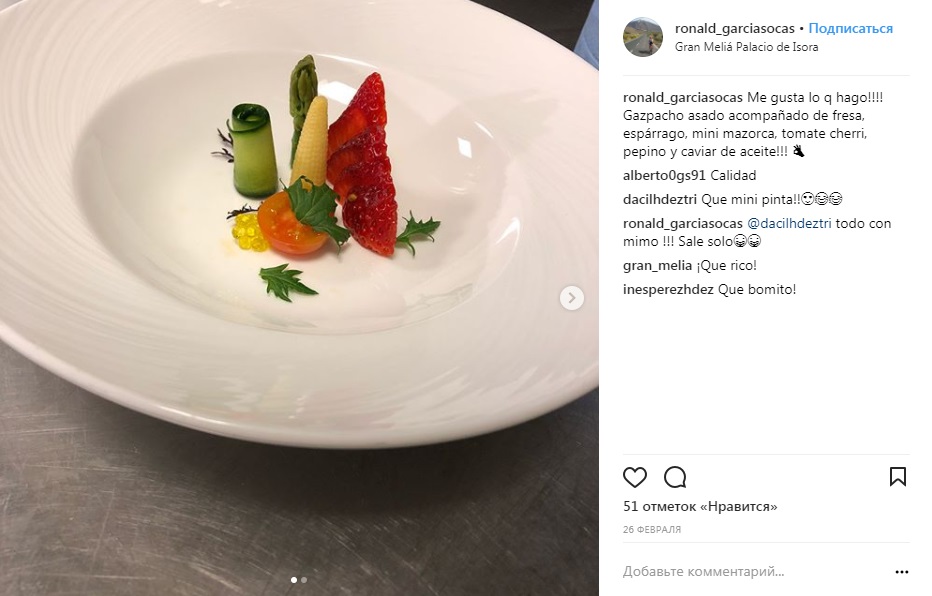Open ronald_garciasocas username in the header
The image size is (932, 596).
click(735, 29)
